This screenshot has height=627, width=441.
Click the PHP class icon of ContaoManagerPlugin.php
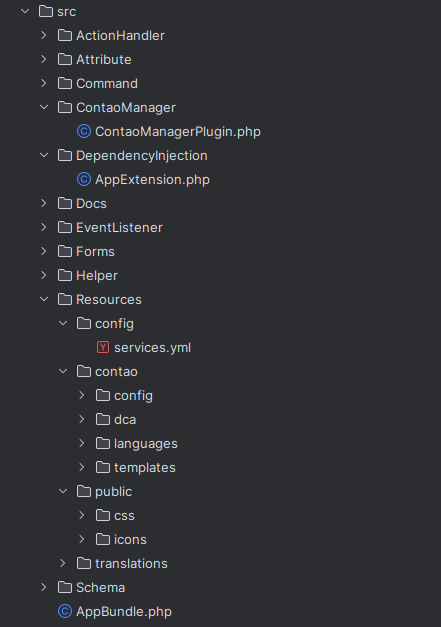84,131
